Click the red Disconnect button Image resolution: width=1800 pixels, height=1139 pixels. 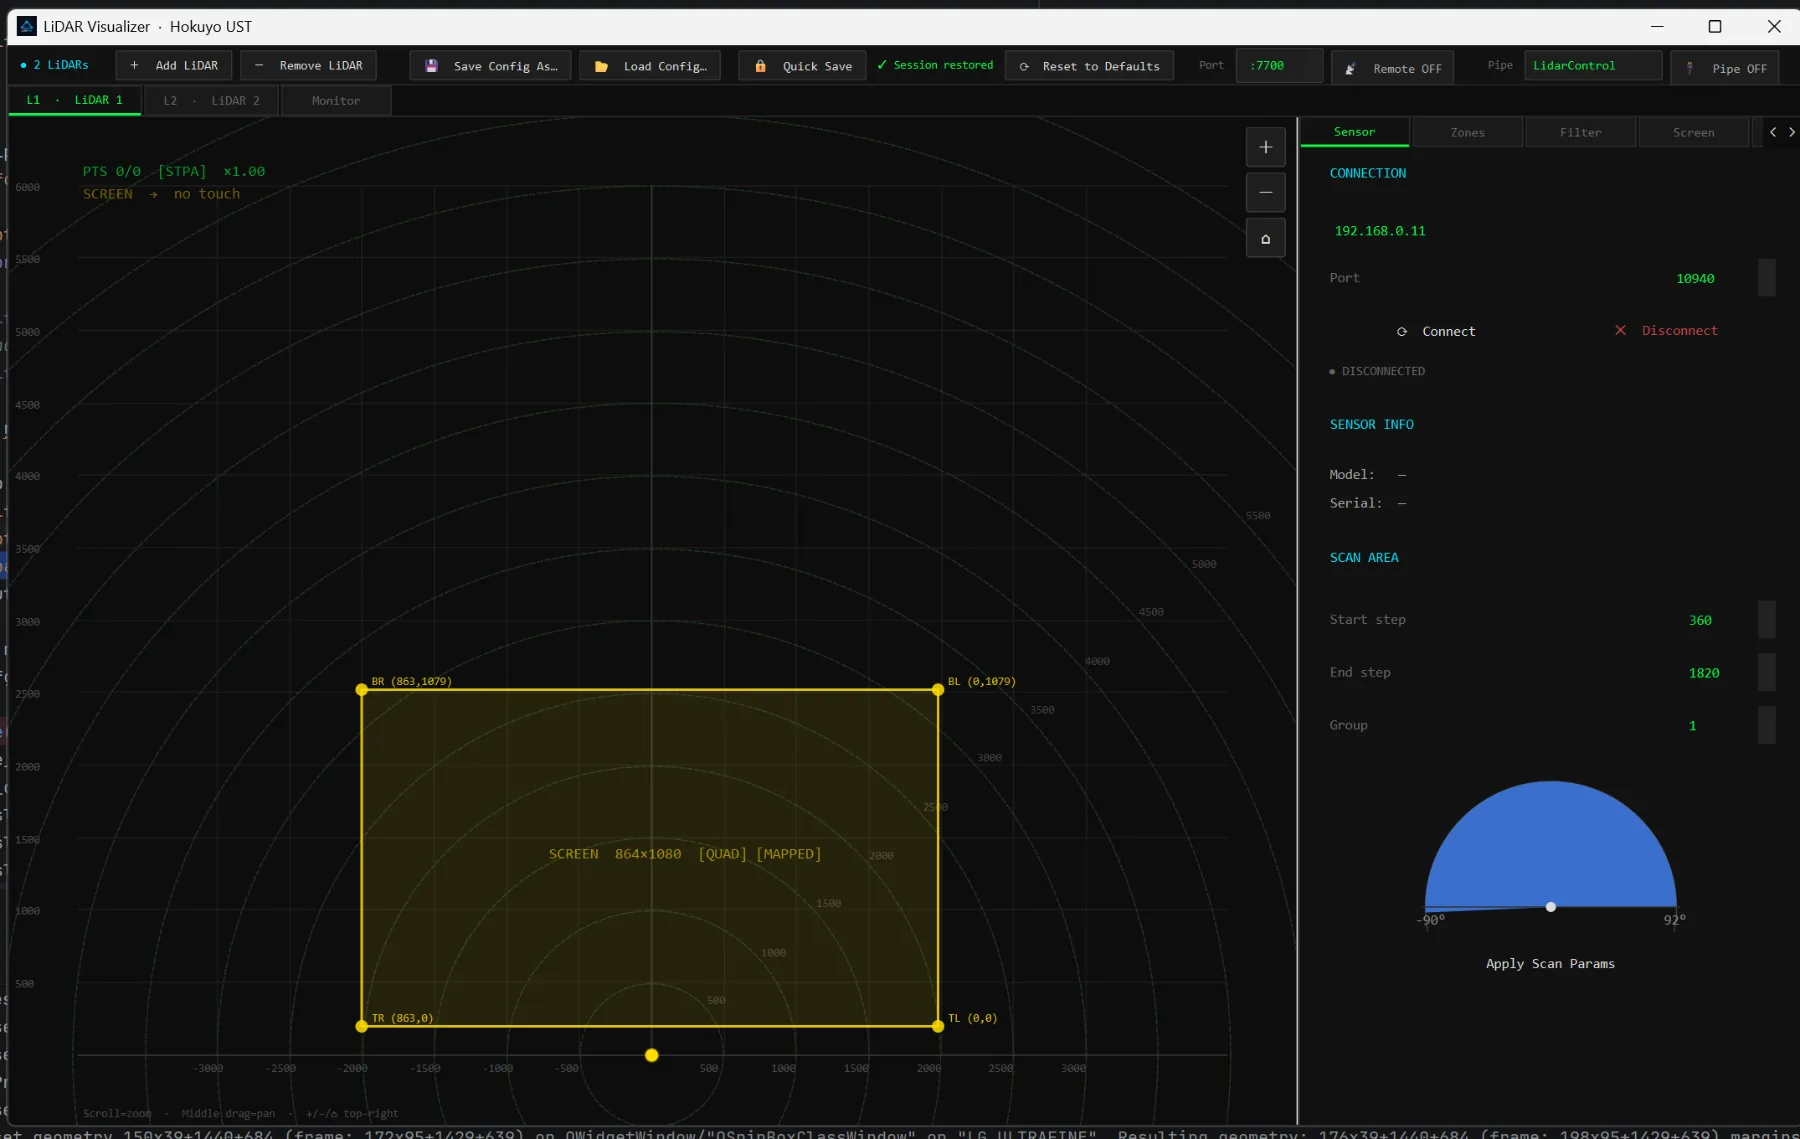1666,331
